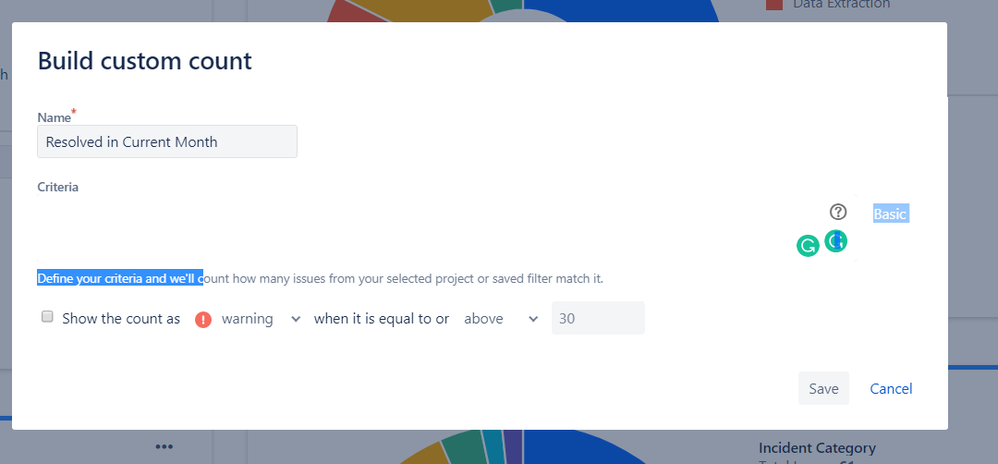This screenshot has height=464, width=998.
Task: Save the custom count
Action: (x=824, y=388)
